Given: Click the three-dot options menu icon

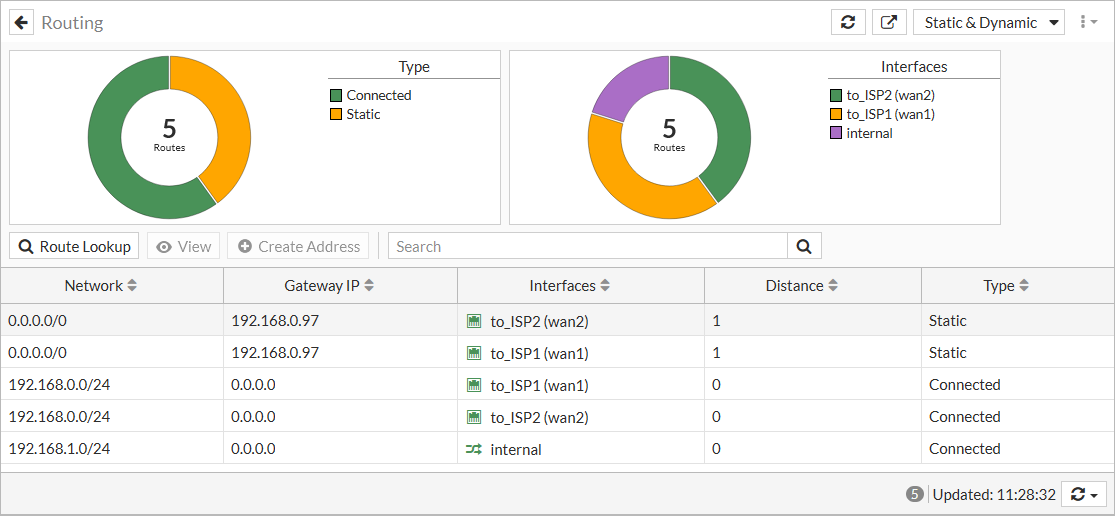Looking at the screenshot, I should tap(1088, 22).
